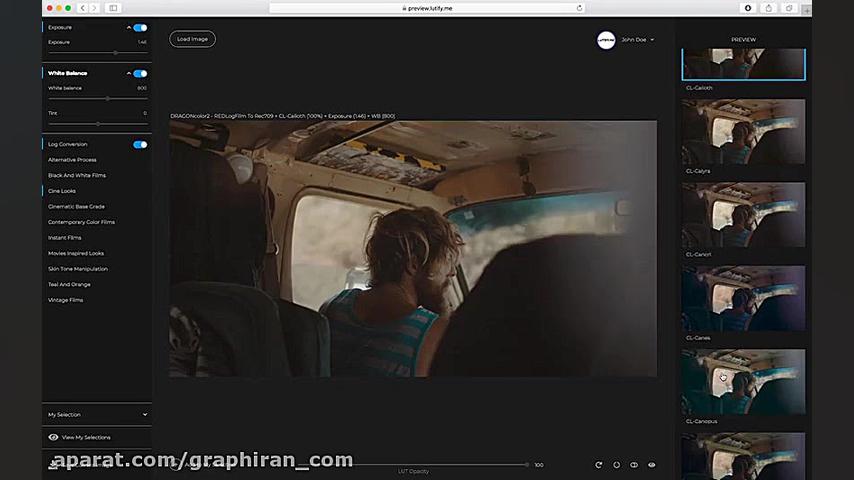Image resolution: width=854 pixels, height=480 pixels.
Task: Click the Exposure value 1.46
Action: 142,42
